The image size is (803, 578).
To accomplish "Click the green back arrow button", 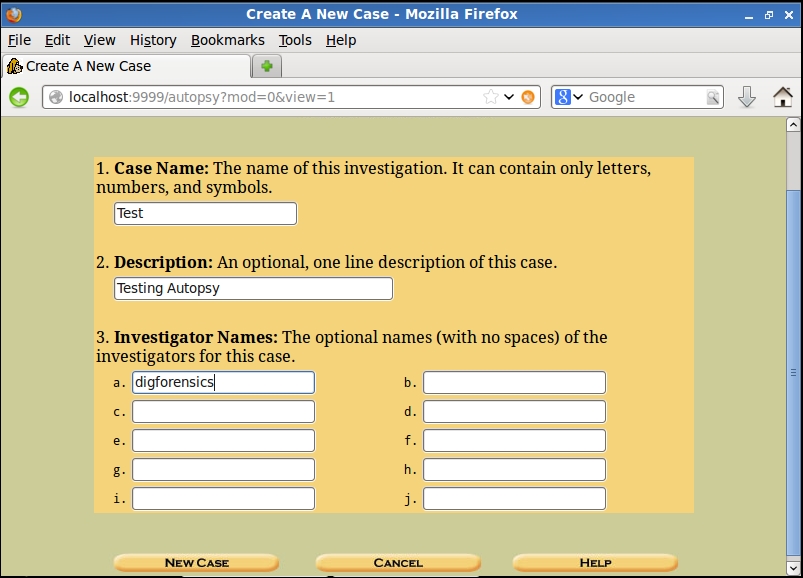I will click(x=19, y=97).
